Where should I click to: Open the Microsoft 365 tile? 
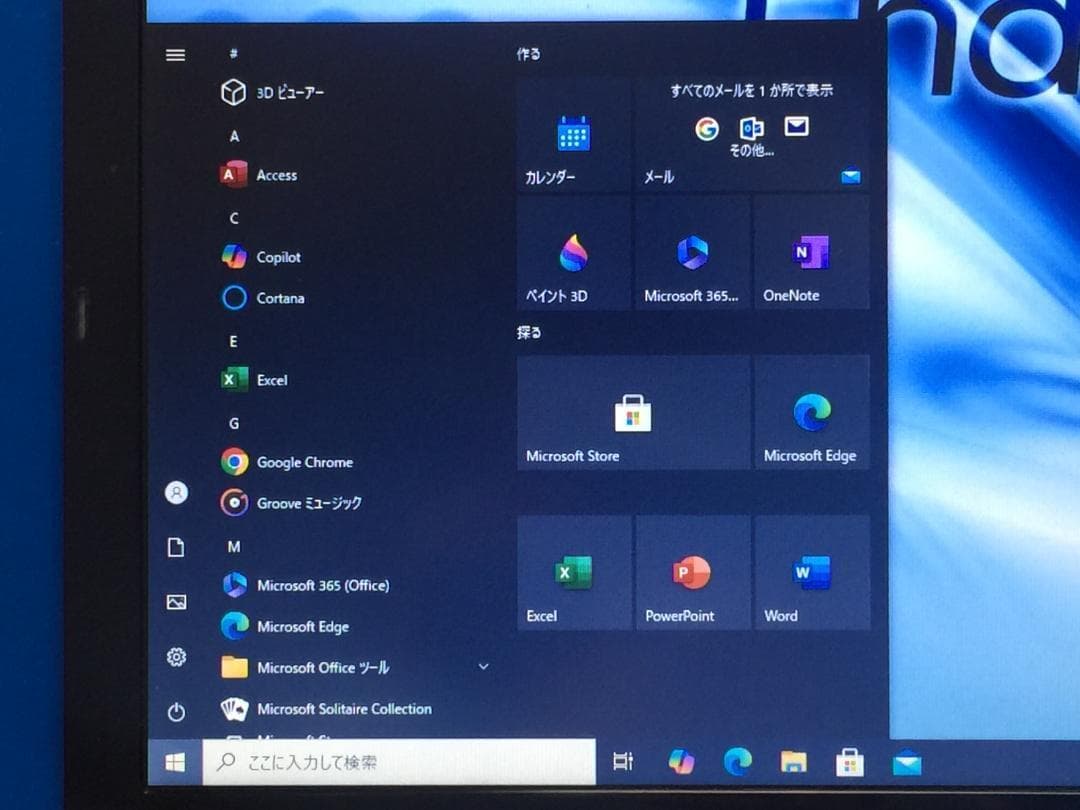(692, 253)
